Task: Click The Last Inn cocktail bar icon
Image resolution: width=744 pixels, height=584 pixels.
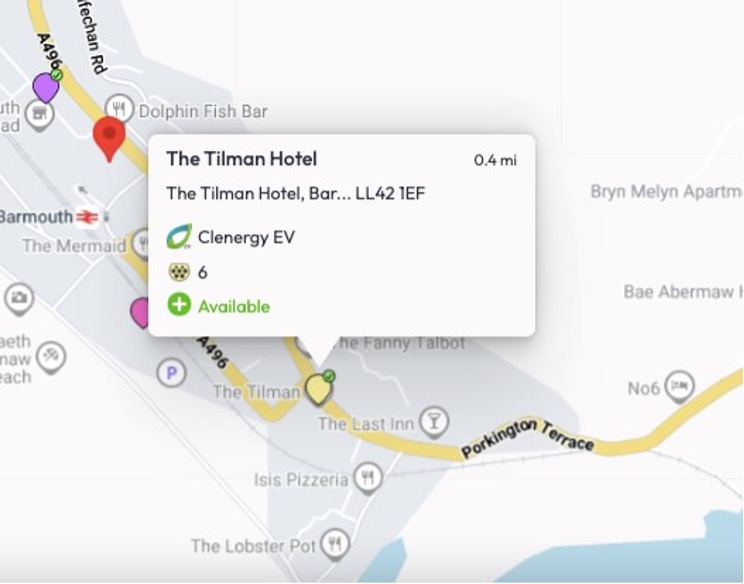Action: tap(434, 422)
